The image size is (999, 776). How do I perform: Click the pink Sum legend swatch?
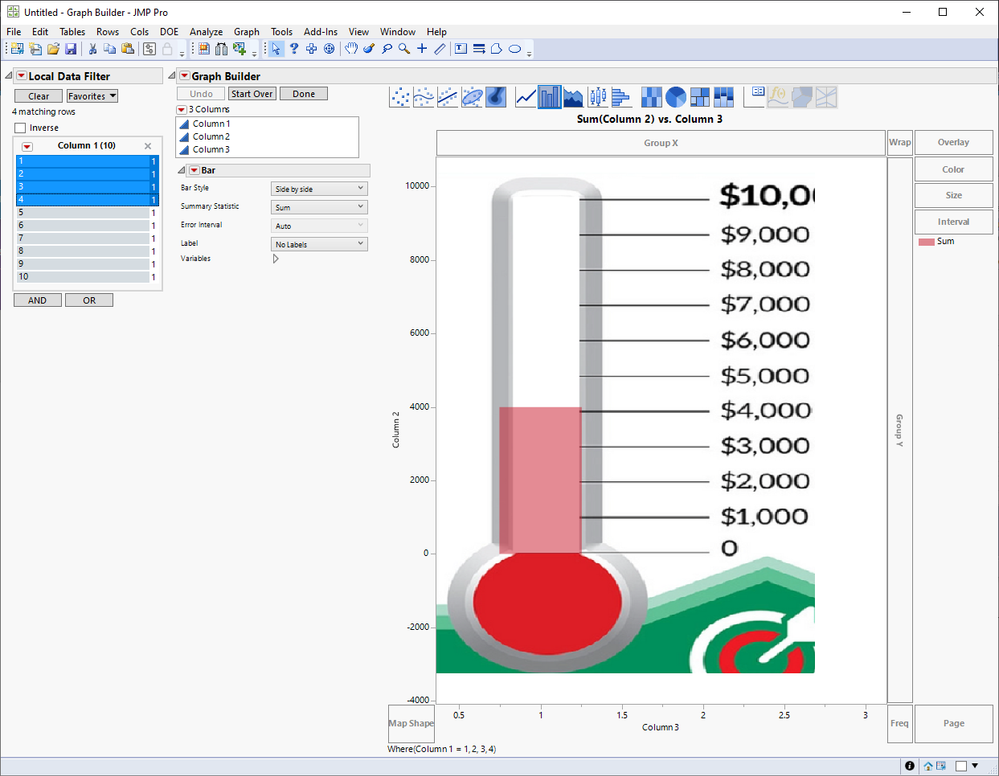point(925,242)
